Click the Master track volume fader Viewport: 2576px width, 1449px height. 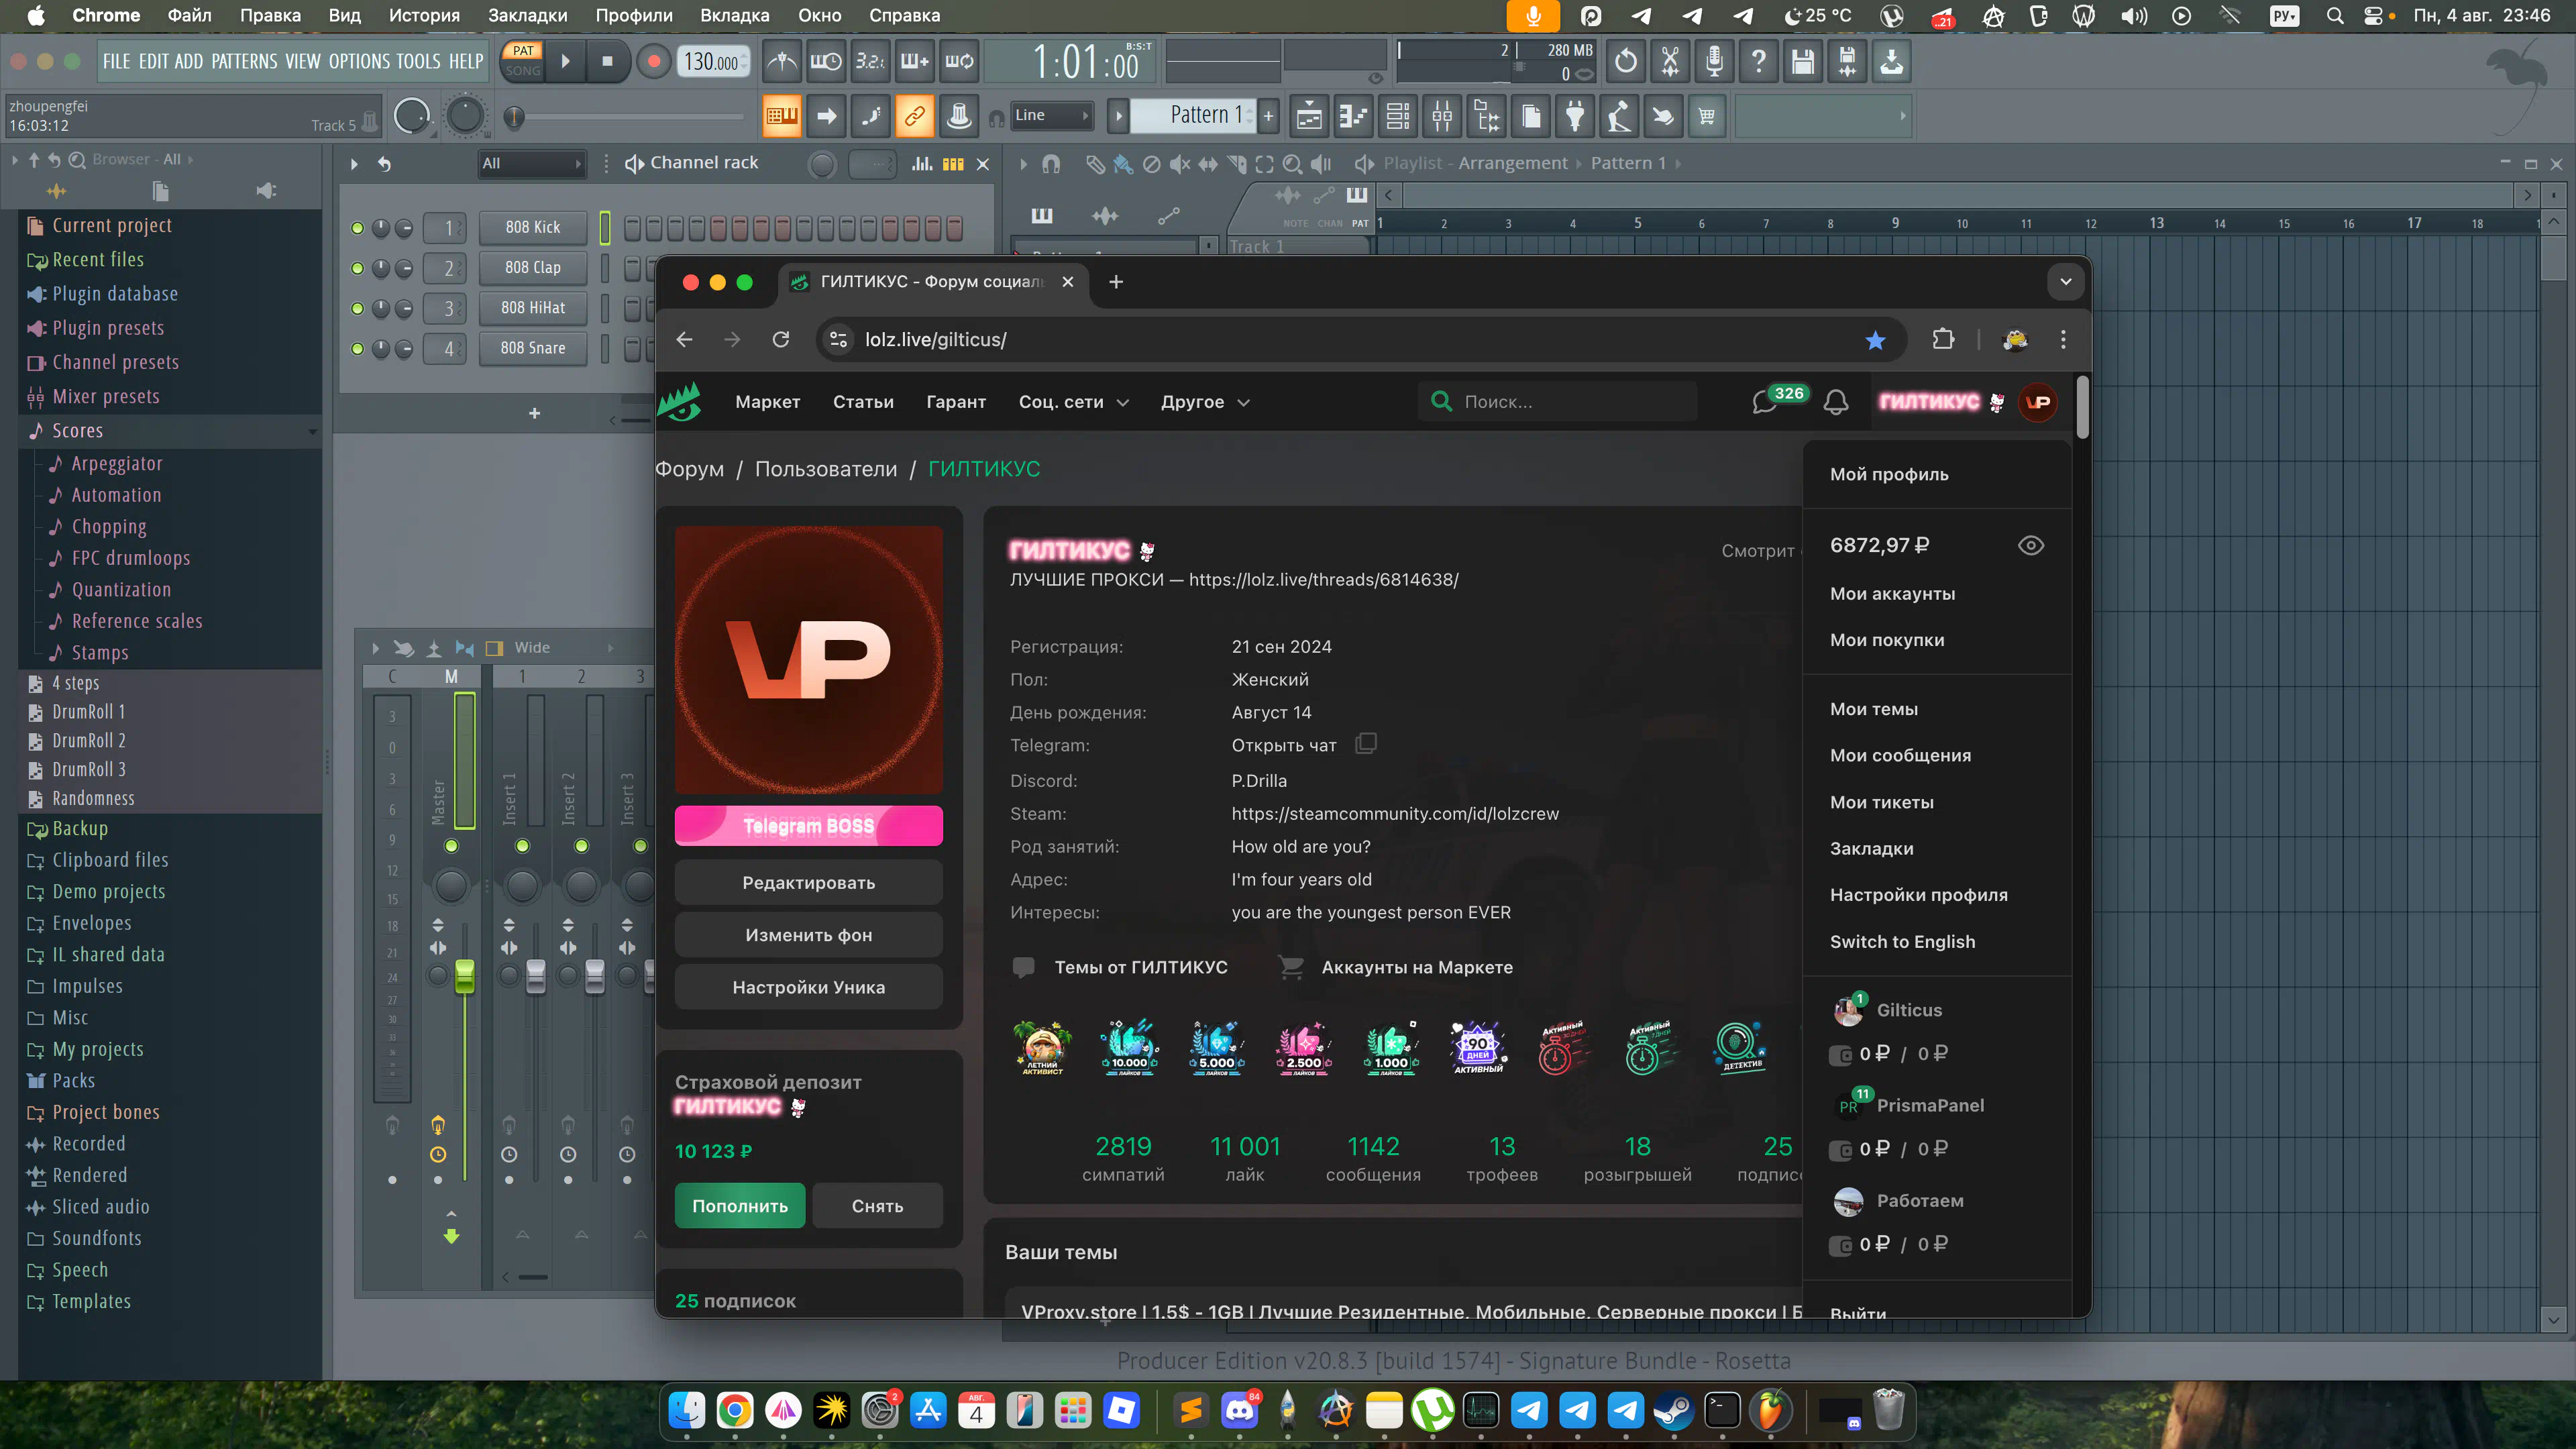pyautogui.click(x=464, y=976)
